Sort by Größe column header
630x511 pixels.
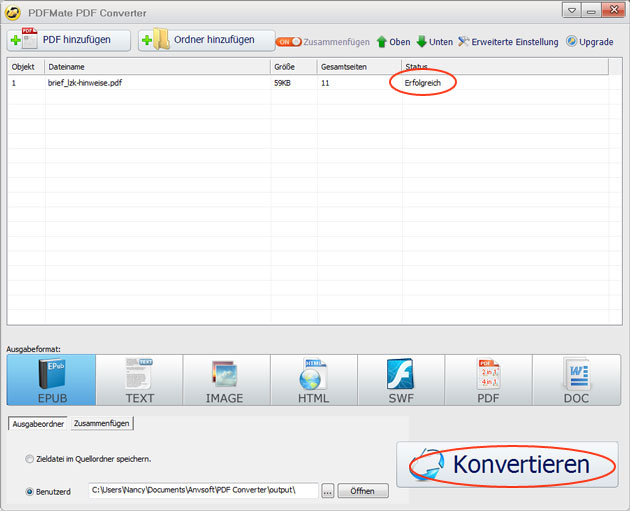click(x=294, y=67)
